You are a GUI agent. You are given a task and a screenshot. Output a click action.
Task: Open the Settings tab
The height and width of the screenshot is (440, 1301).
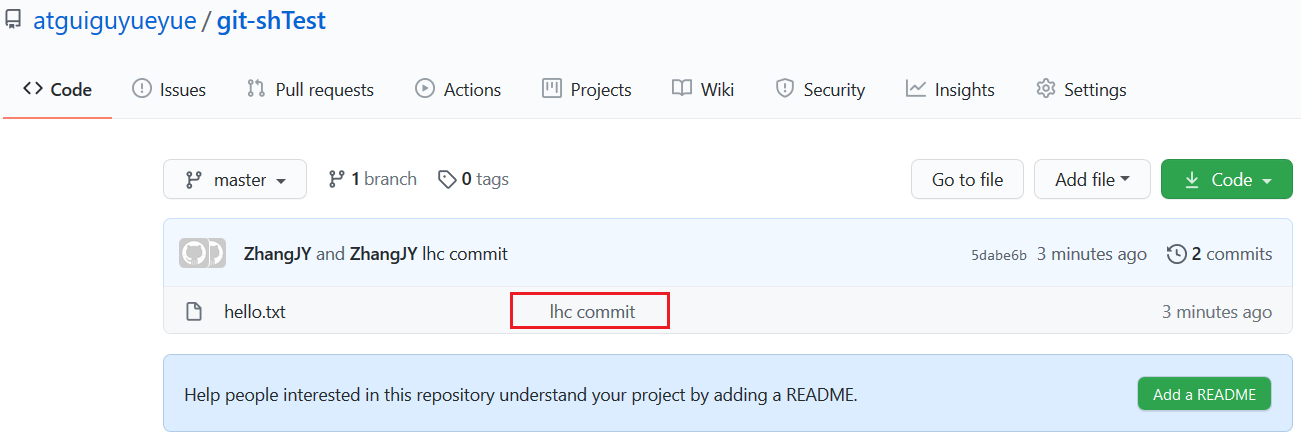(1081, 90)
